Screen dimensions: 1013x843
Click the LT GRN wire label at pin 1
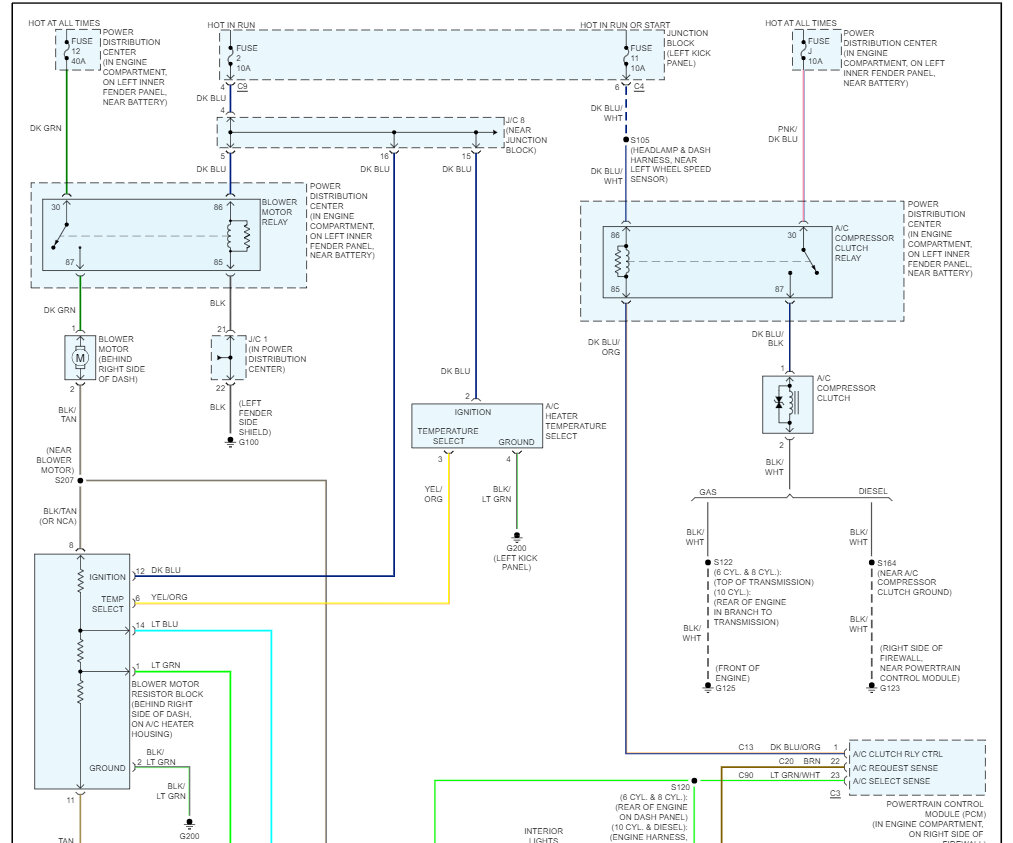[x=166, y=665]
